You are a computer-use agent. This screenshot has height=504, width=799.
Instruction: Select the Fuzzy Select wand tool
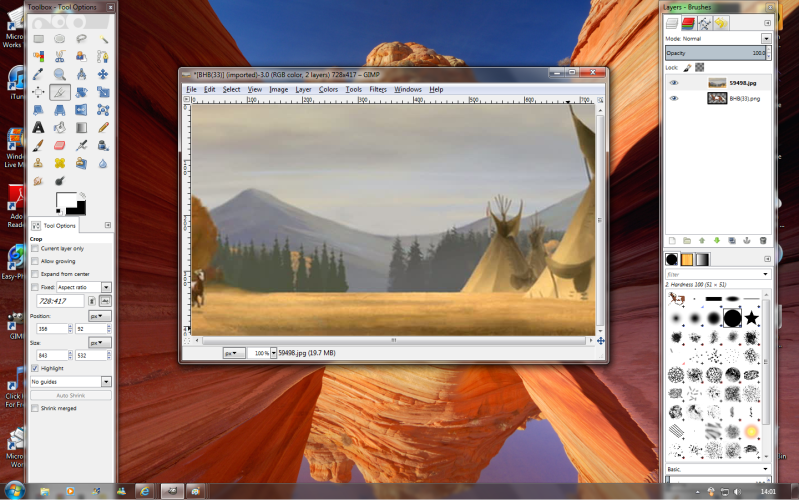pyautogui.click(x=103, y=39)
